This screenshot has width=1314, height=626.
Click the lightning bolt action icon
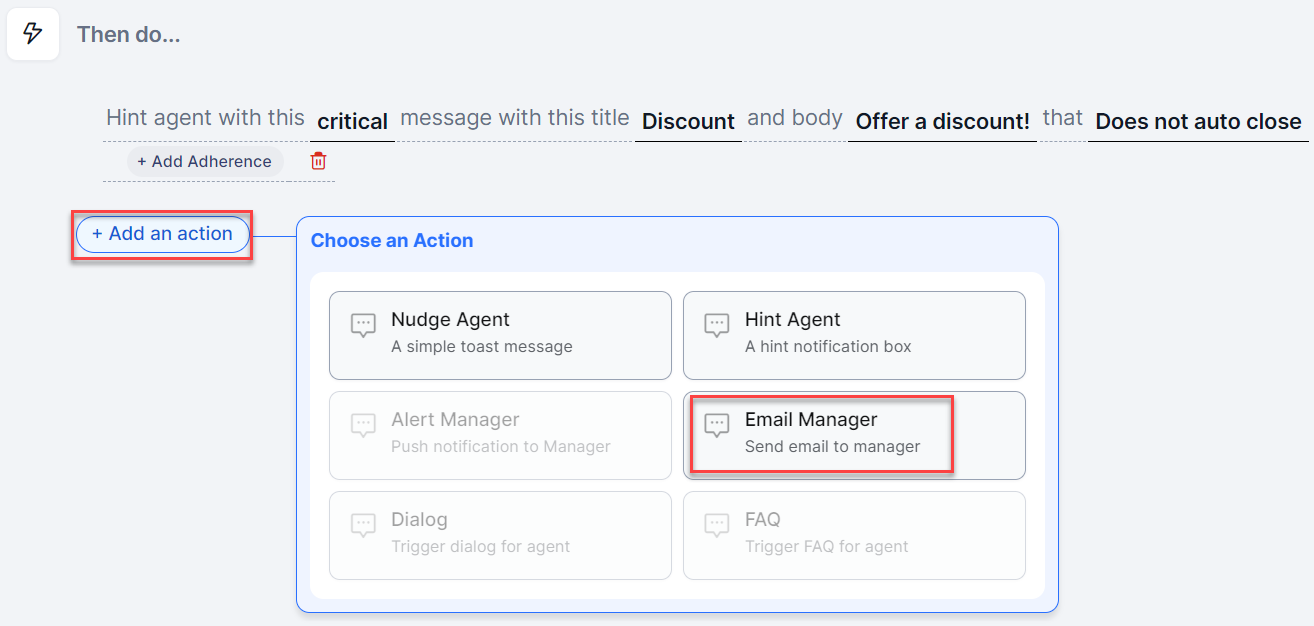33,34
